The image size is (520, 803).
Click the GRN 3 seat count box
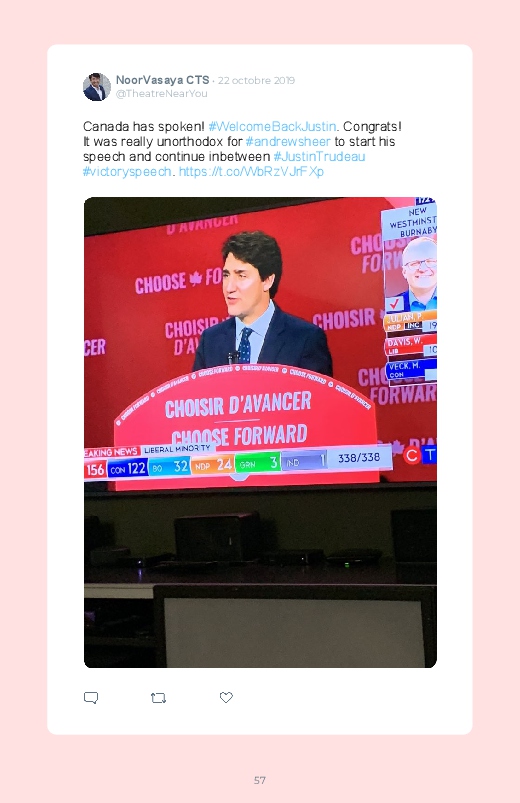coord(258,463)
